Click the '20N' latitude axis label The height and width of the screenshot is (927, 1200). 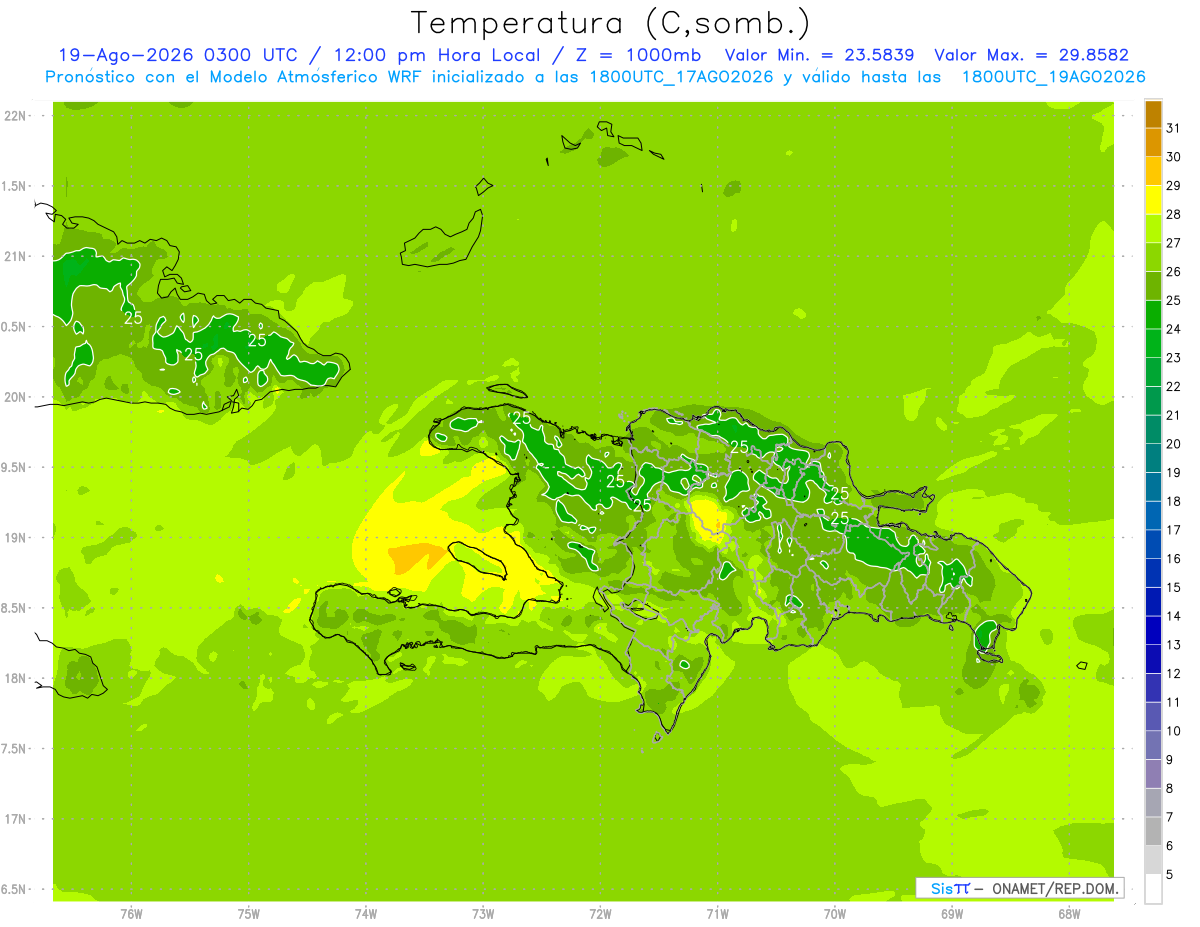click(16, 397)
